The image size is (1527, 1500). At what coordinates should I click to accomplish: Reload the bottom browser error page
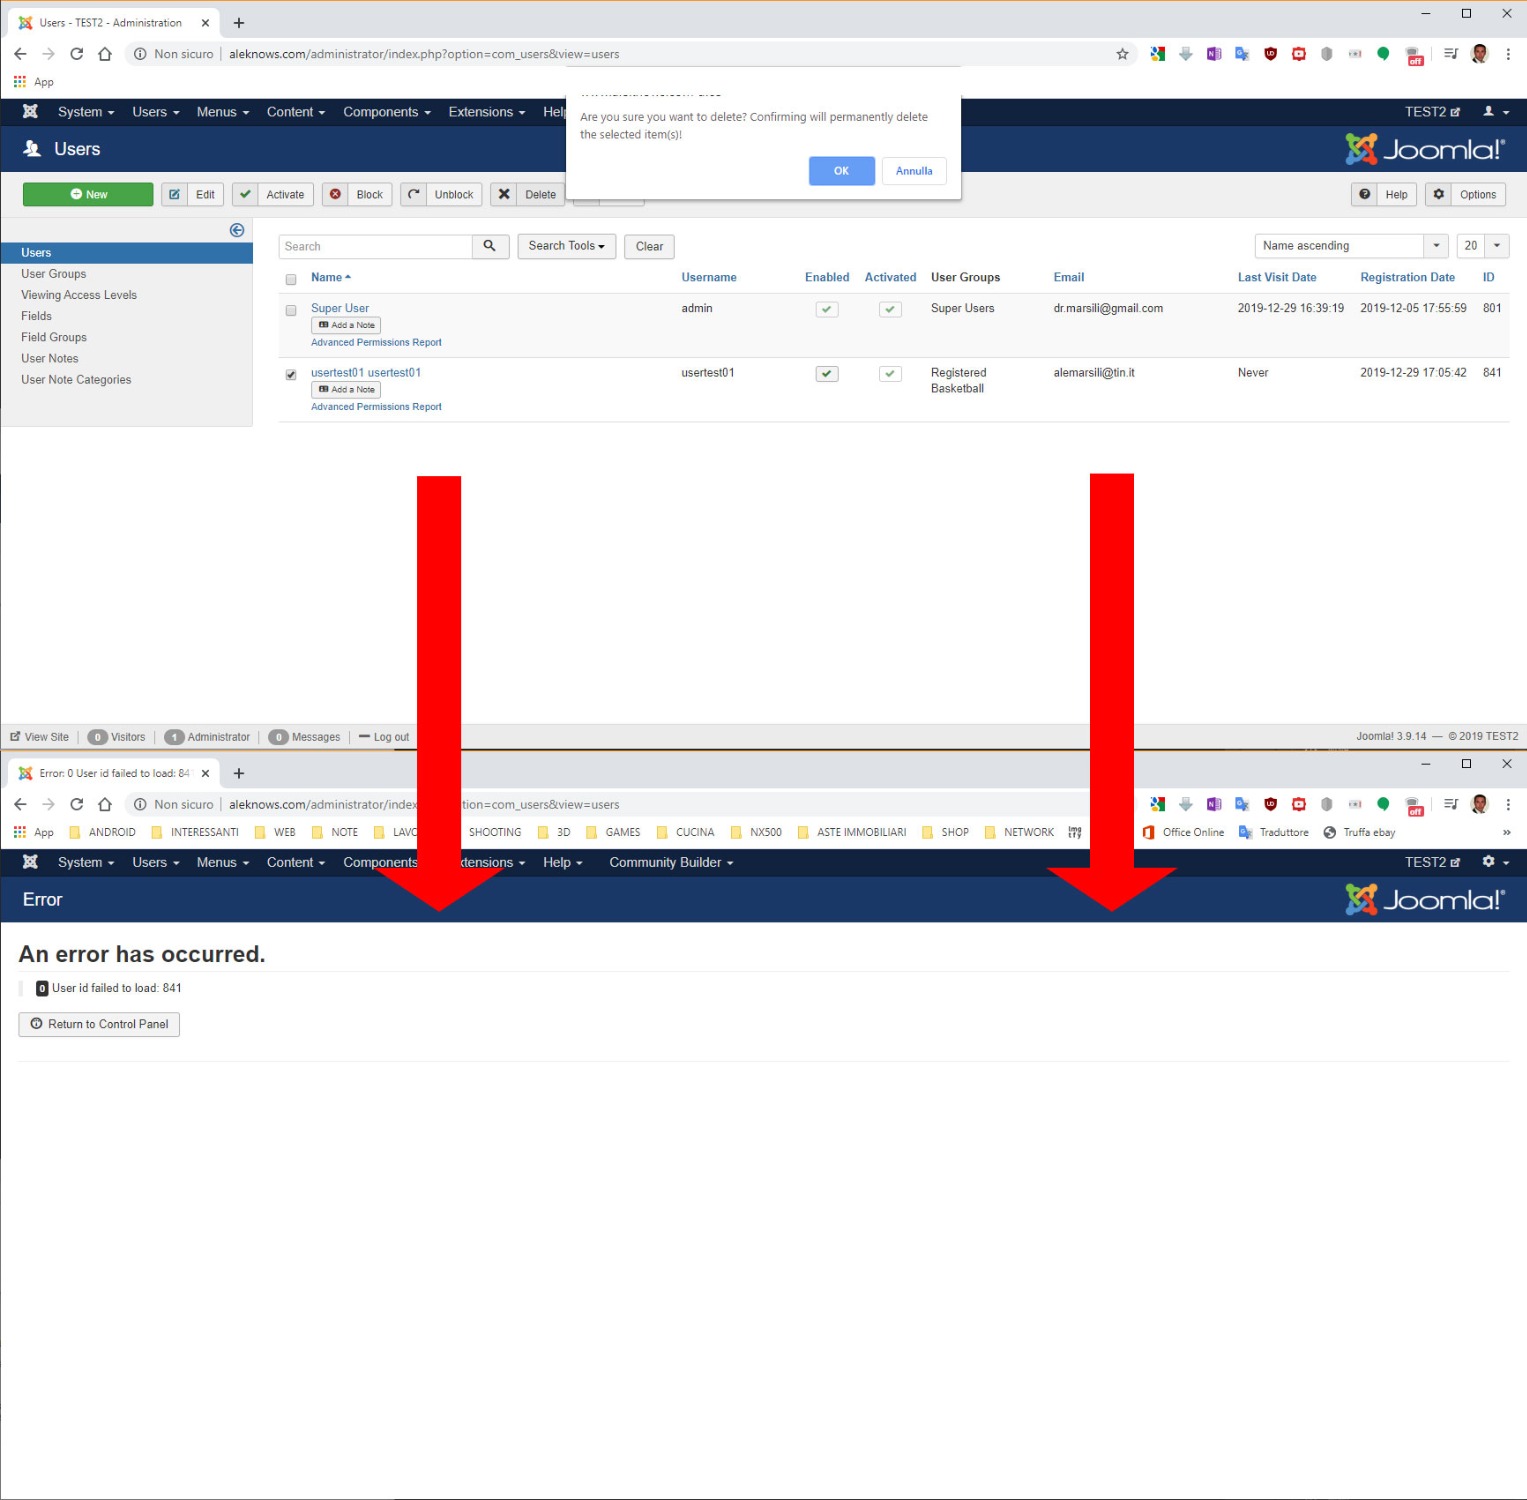[x=77, y=804]
